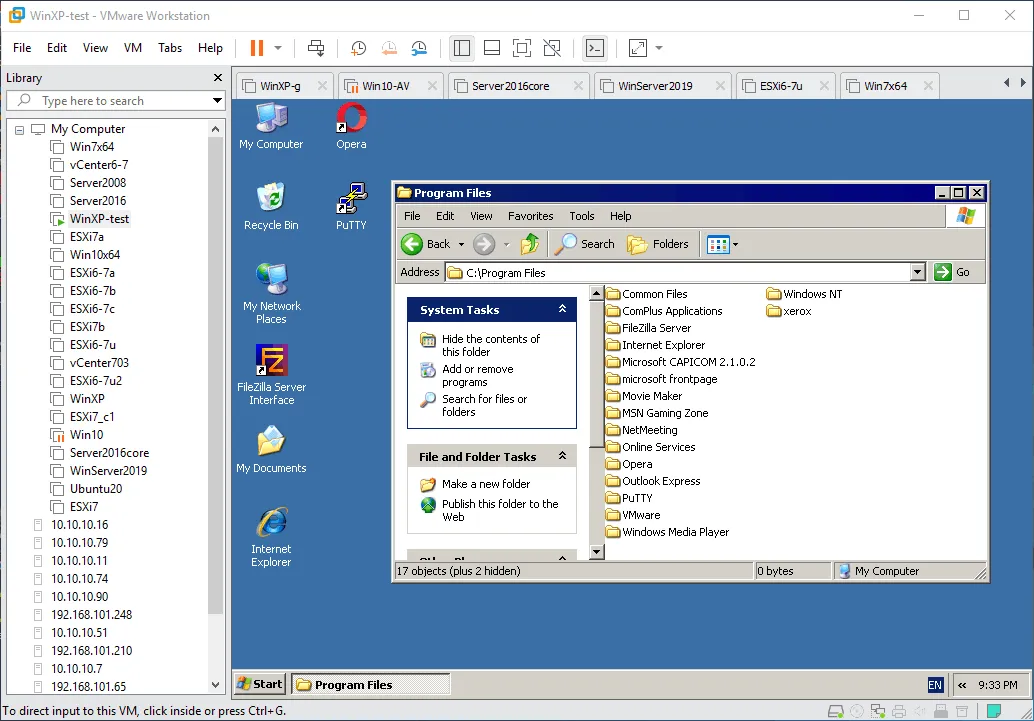This screenshot has height=721, width=1034.
Task: Open the snapshot manager icon
Action: [x=419, y=48]
